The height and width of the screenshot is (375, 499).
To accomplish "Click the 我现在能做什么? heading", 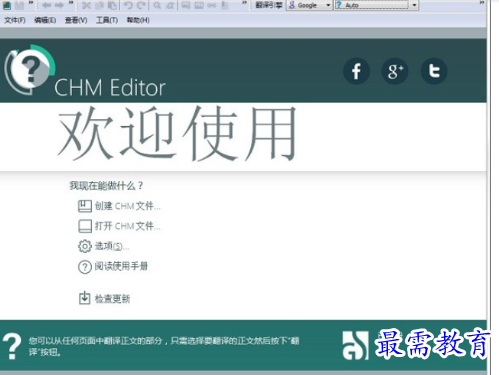I will click(106, 186).
